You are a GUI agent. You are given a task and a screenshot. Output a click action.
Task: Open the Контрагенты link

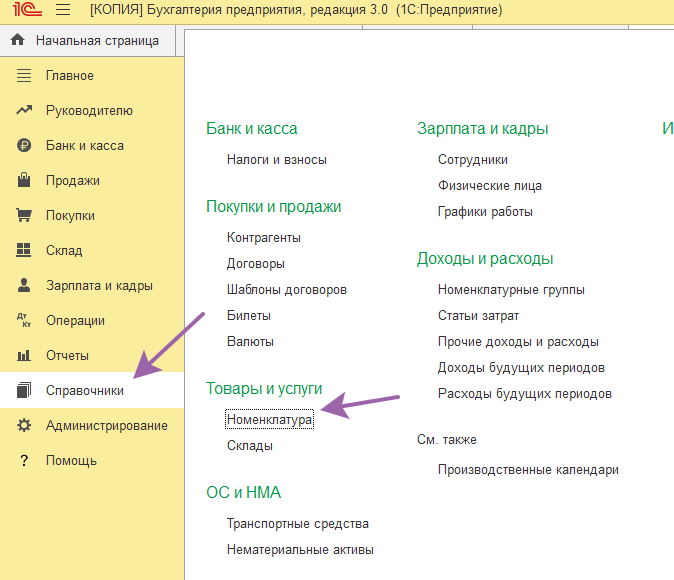(x=264, y=238)
